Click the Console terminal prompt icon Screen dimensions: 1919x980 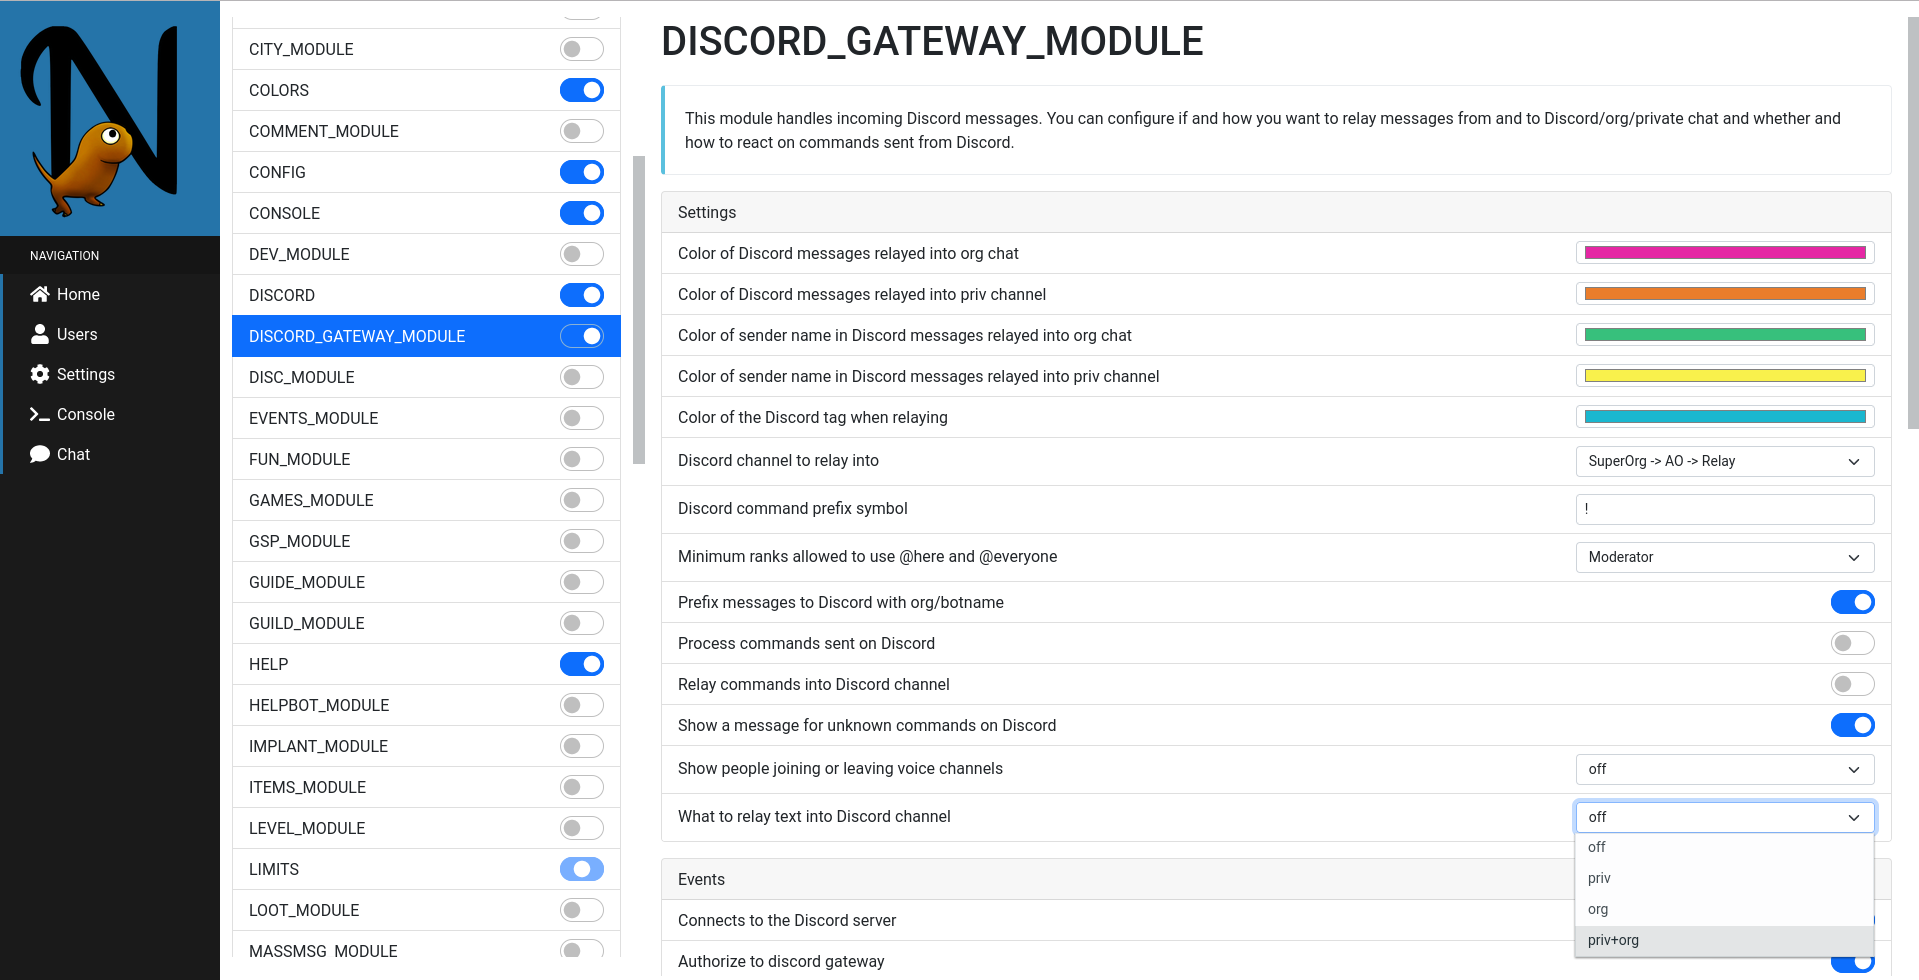click(40, 414)
